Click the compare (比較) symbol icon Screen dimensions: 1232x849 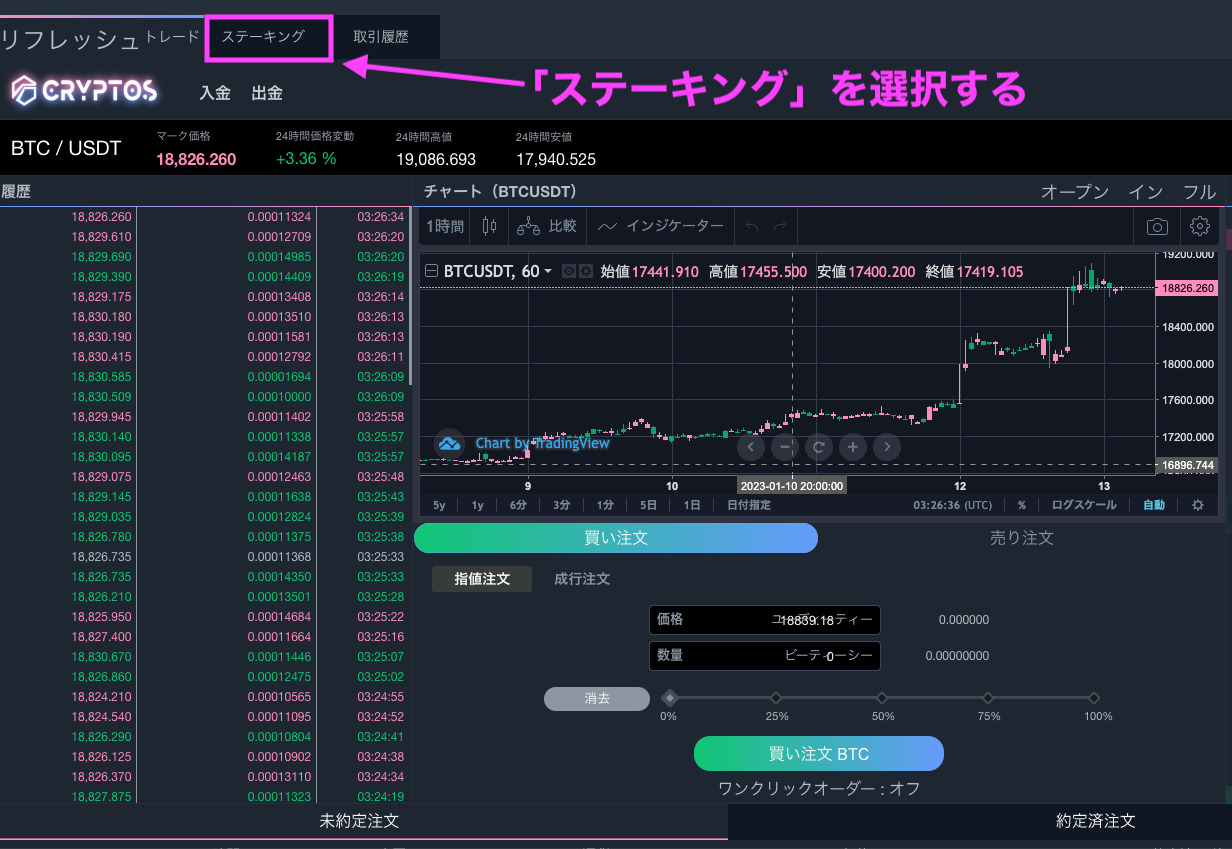pyautogui.click(x=547, y=227)
